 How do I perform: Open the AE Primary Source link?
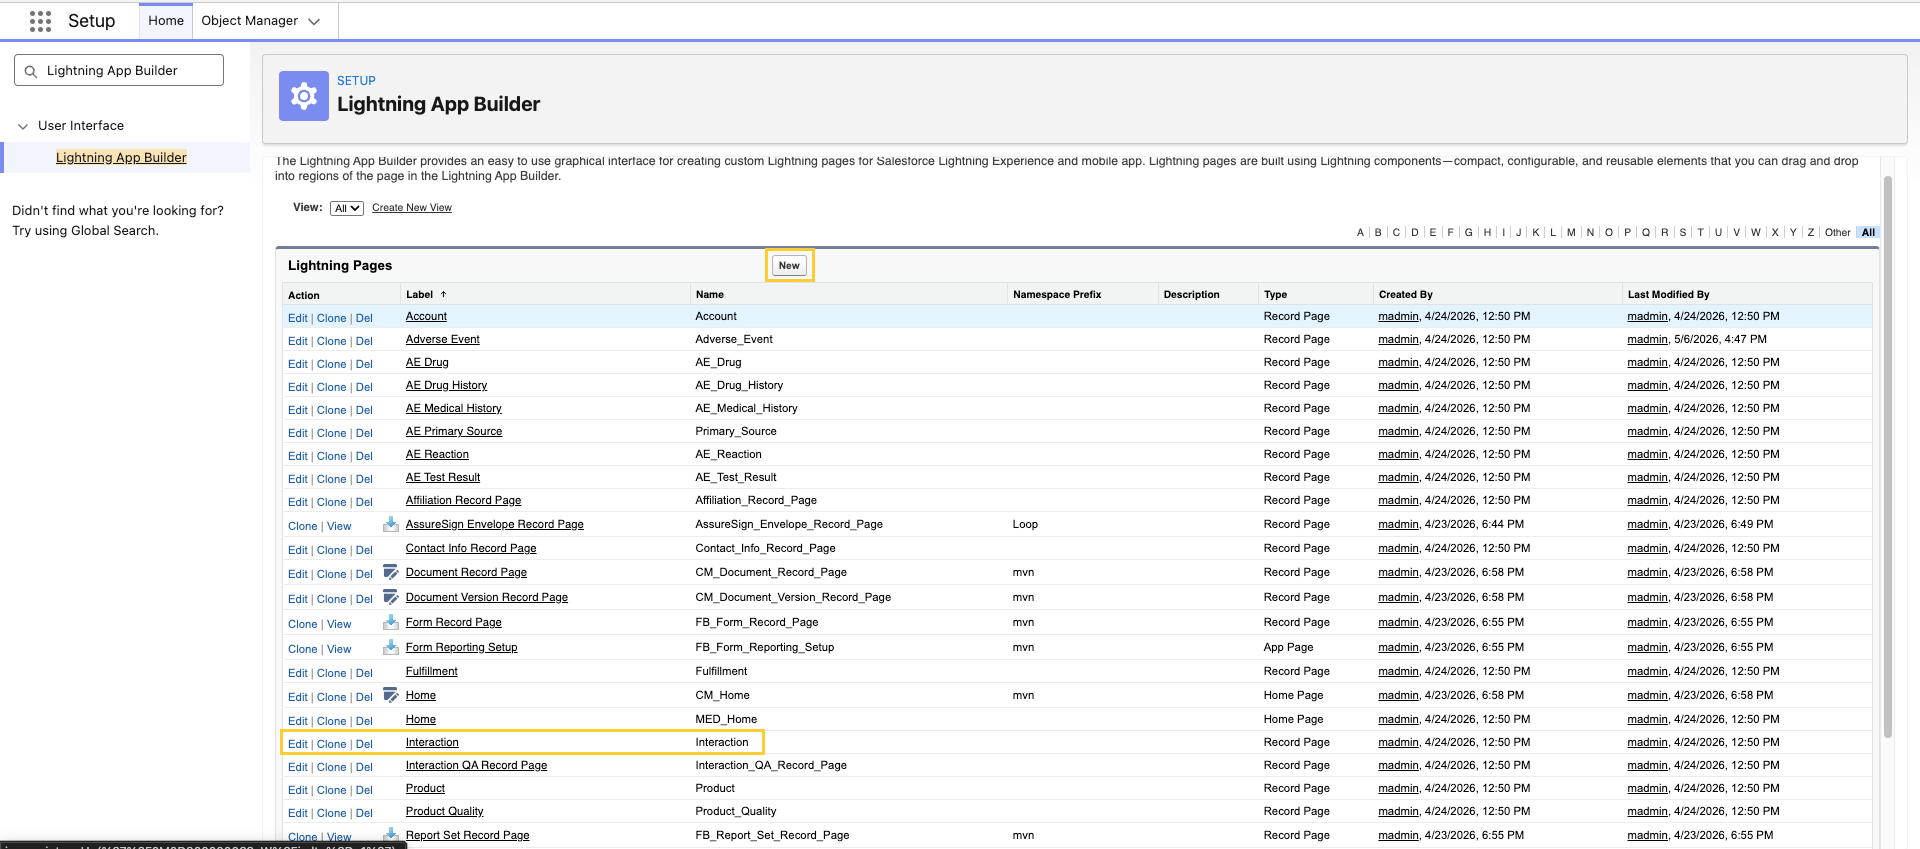coord(454,431)
